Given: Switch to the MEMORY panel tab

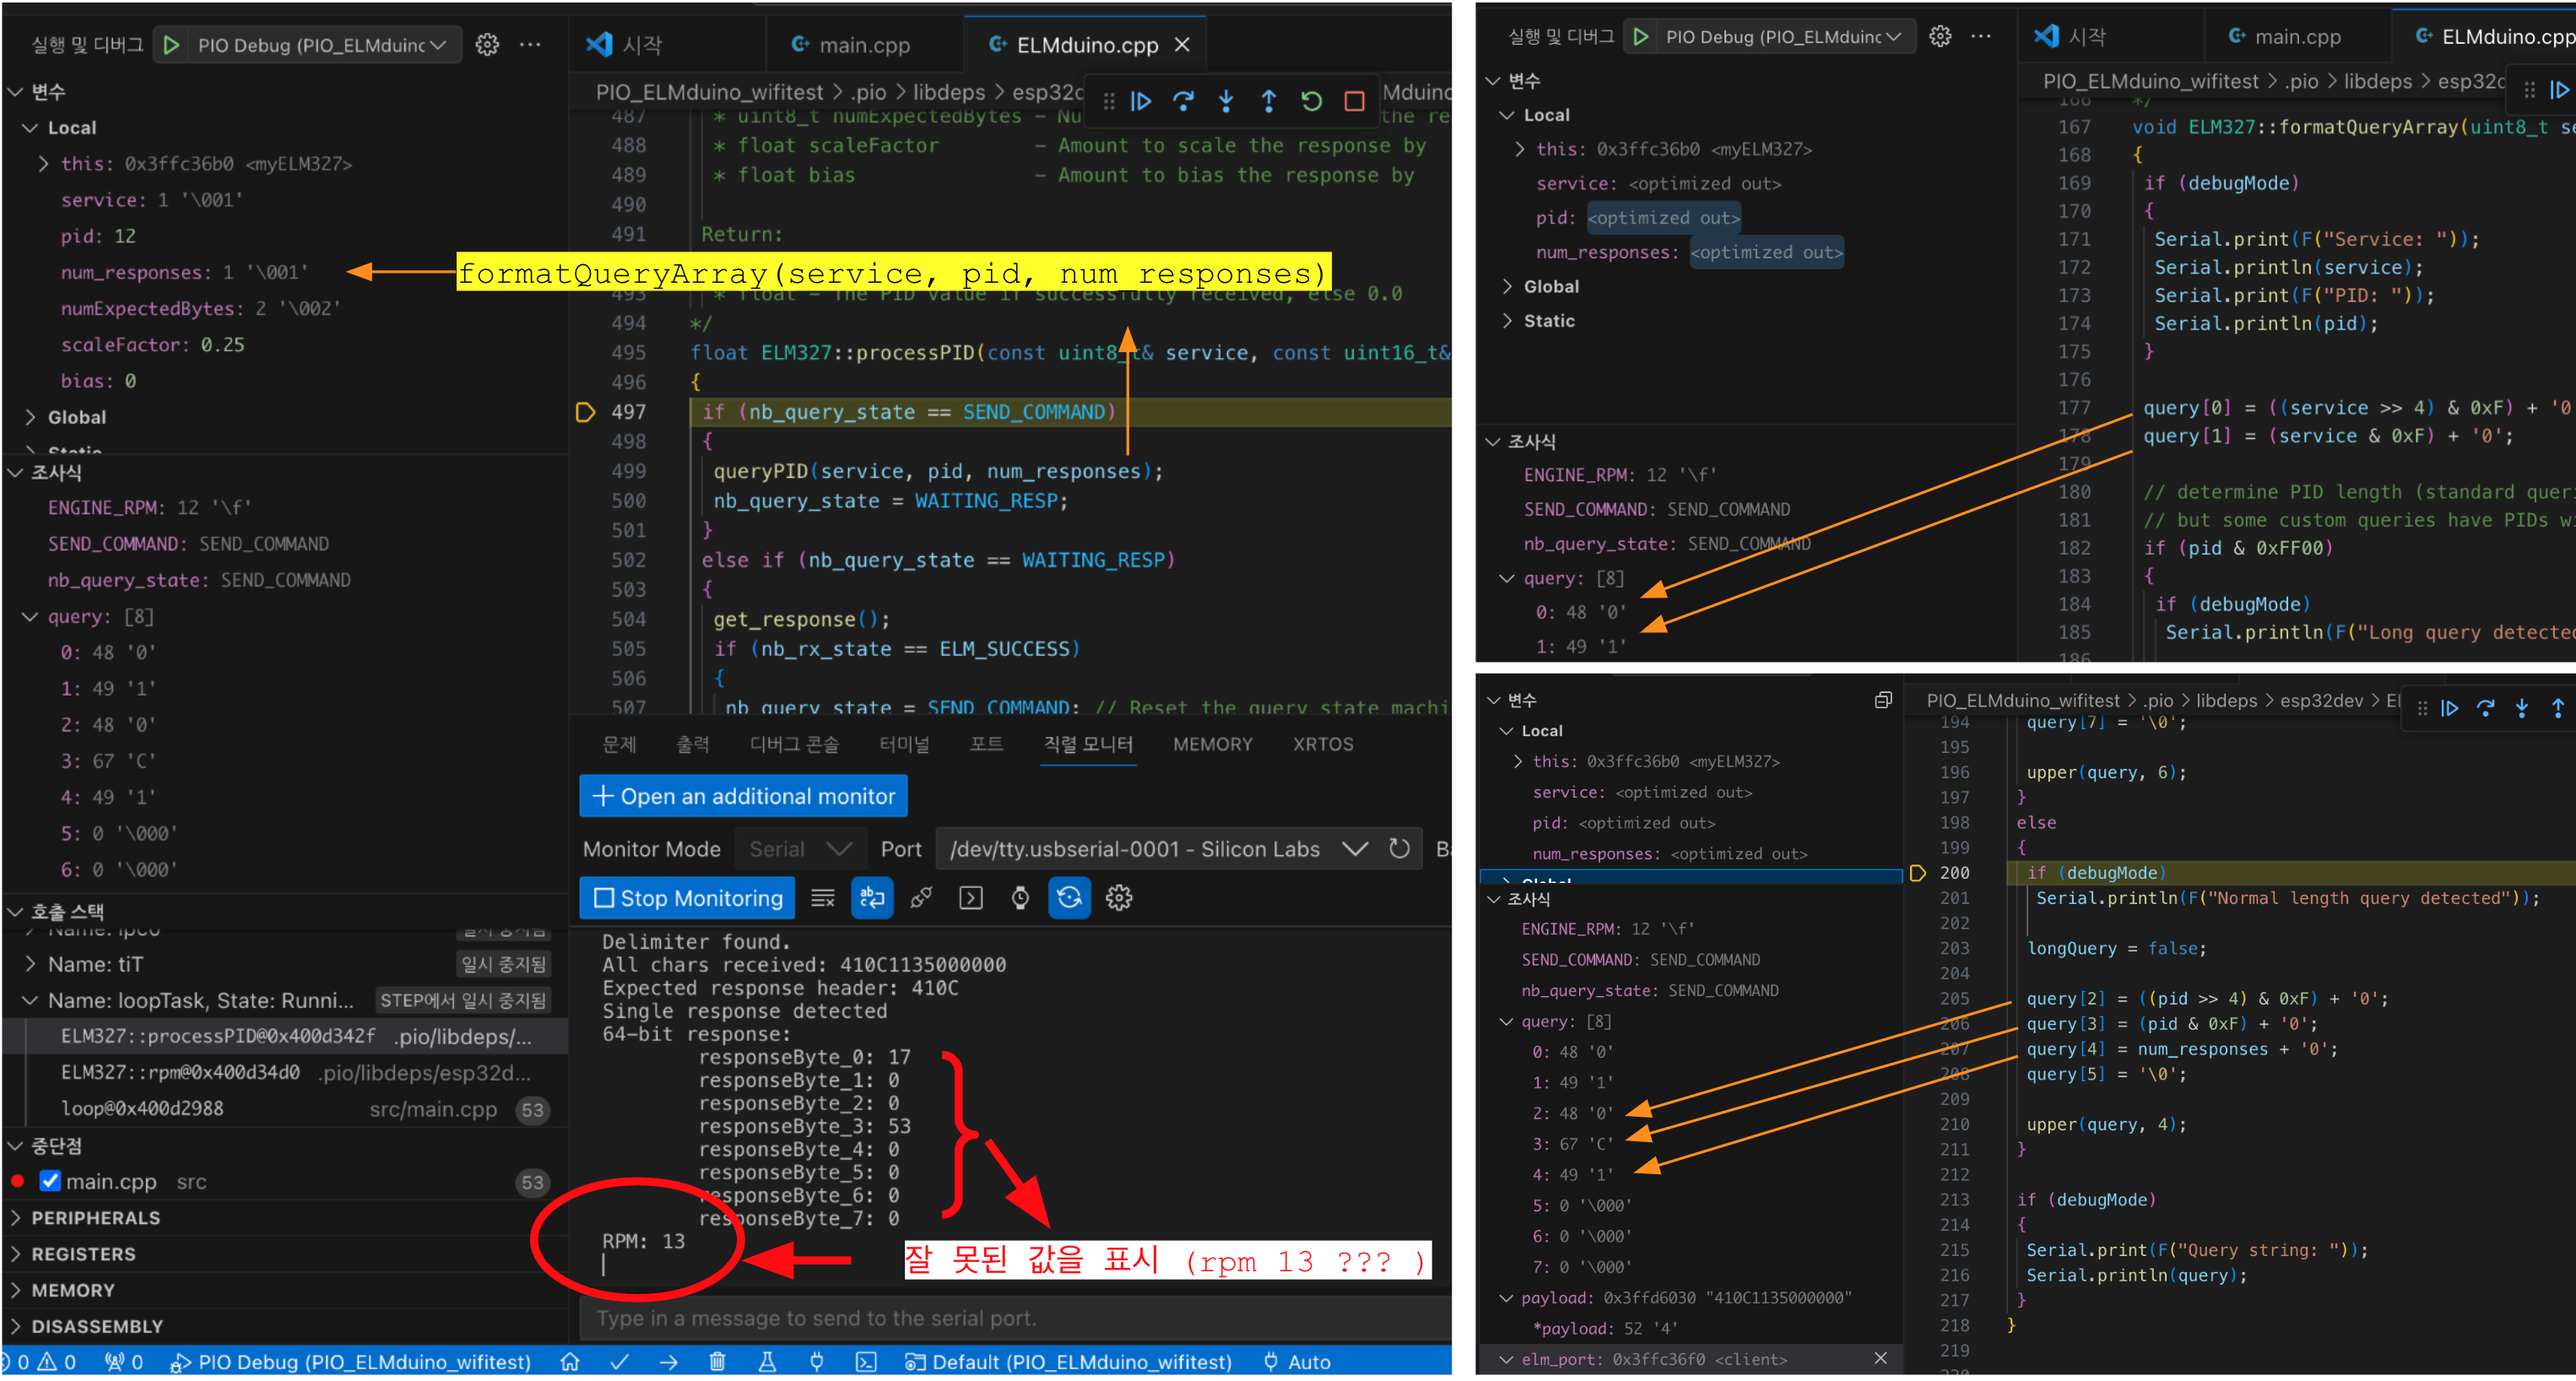Looking at the screenshot, I should [1212, 744].
